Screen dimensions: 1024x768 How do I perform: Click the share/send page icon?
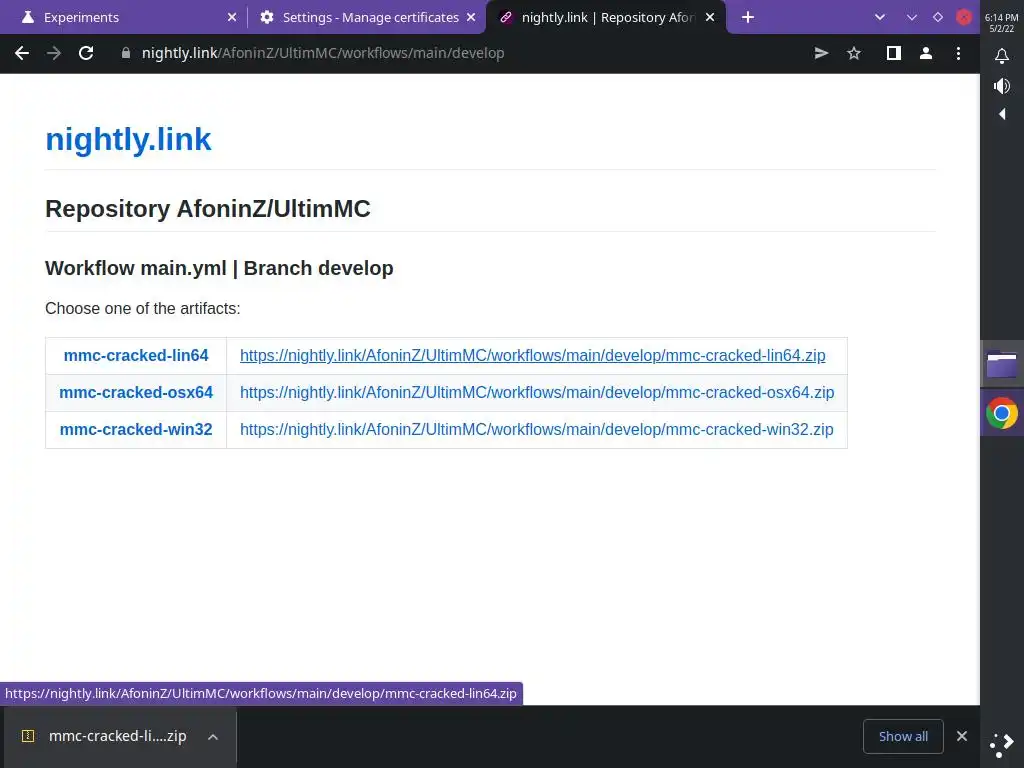tap(822, 54)
